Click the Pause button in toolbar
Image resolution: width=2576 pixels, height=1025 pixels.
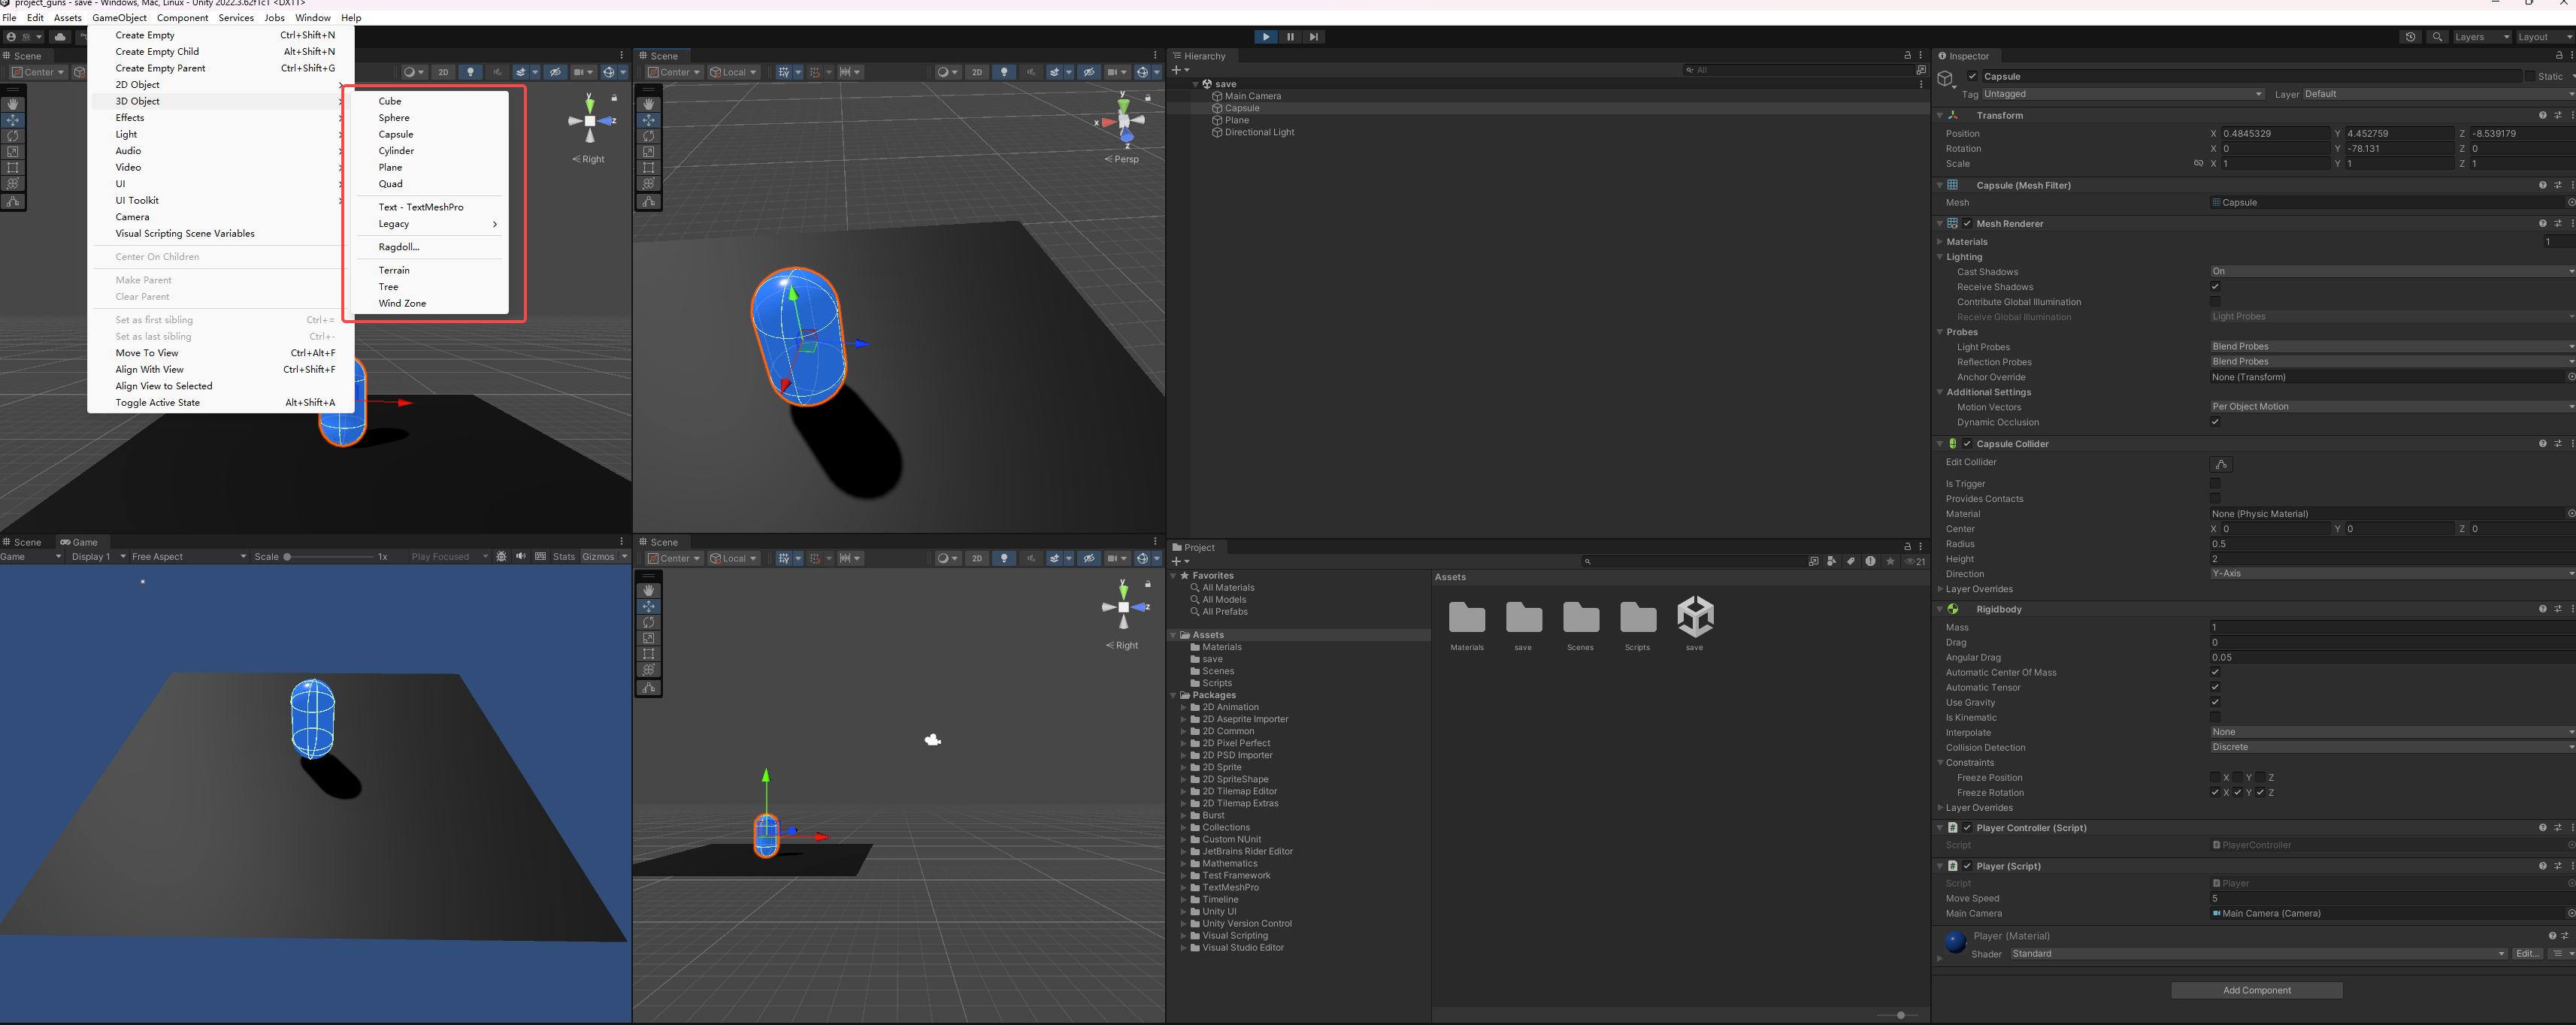click(x=1290, y=37)
